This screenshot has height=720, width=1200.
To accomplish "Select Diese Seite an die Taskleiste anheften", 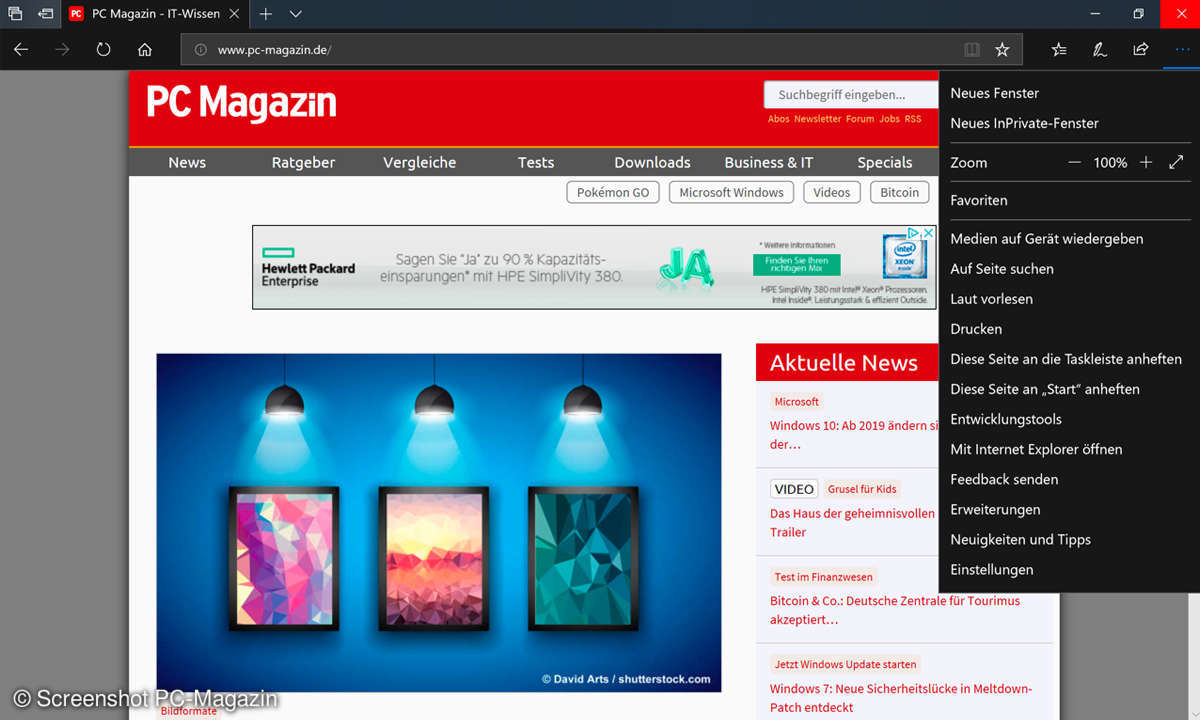I will (1065, 359).
